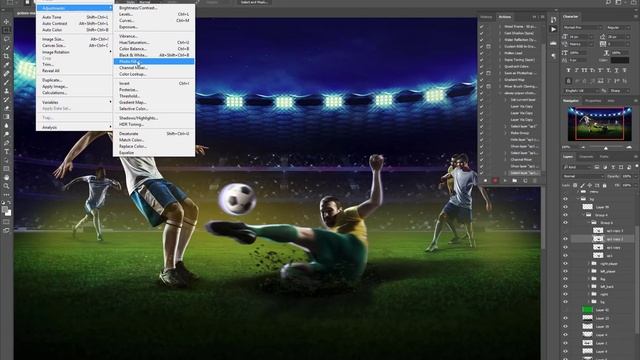Collapse the Group 4 folder
Screen dimensions: 640x360
pos(584,215)
